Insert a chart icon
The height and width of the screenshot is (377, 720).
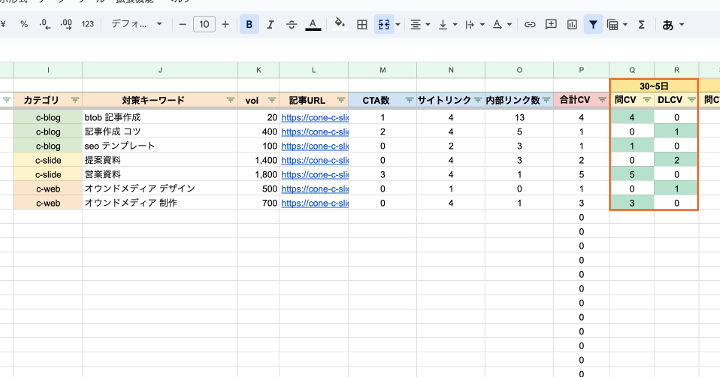[x=572, y=24]
